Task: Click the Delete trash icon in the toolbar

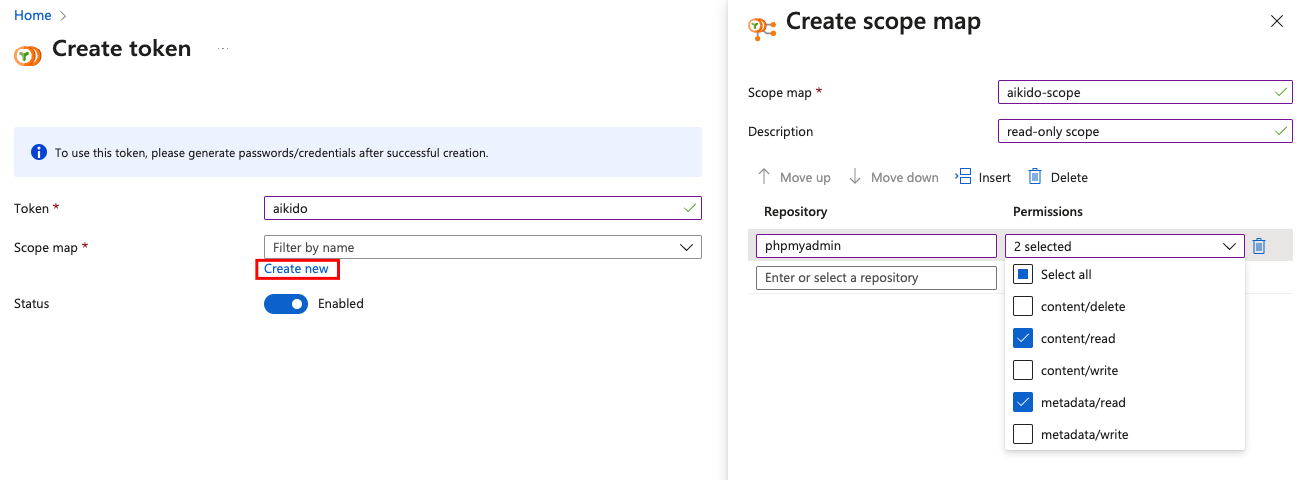Action: (x=1035, y=177)
